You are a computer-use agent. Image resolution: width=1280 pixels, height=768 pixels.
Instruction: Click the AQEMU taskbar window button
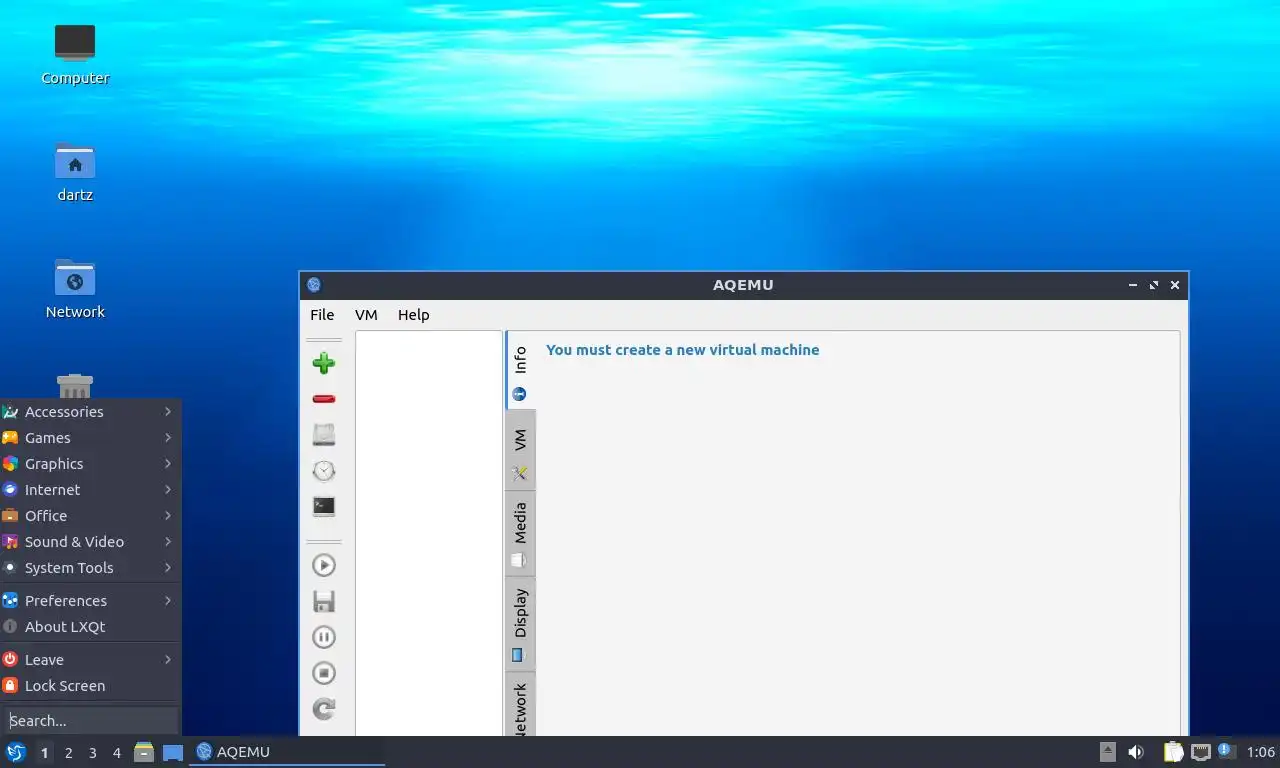[287, 752]
